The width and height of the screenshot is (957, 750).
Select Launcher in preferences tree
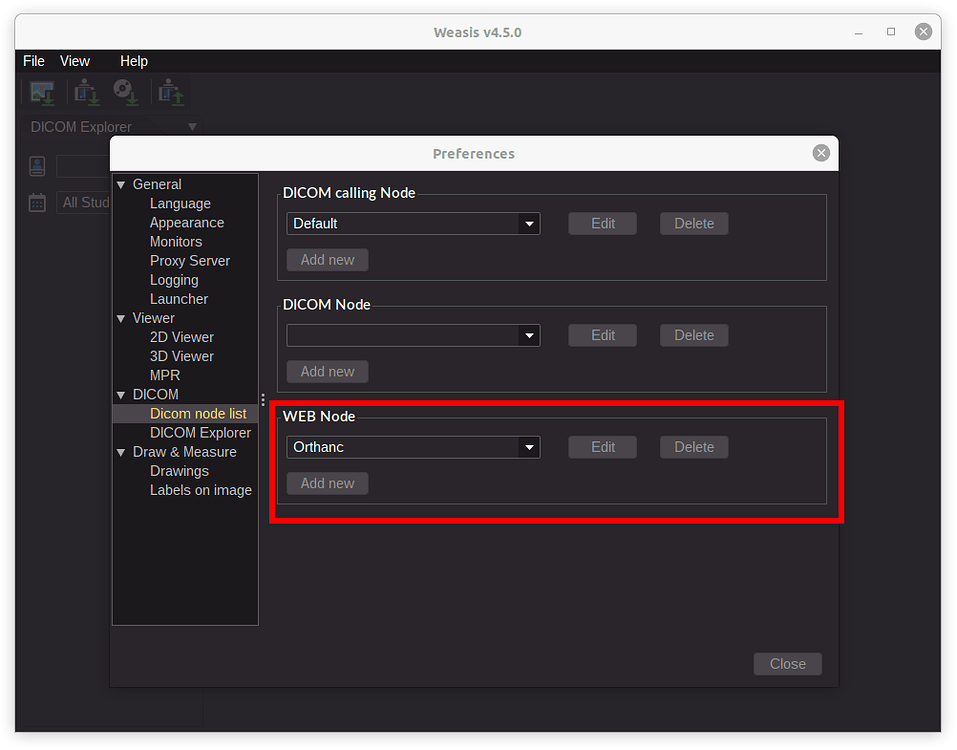click(179, 299)
